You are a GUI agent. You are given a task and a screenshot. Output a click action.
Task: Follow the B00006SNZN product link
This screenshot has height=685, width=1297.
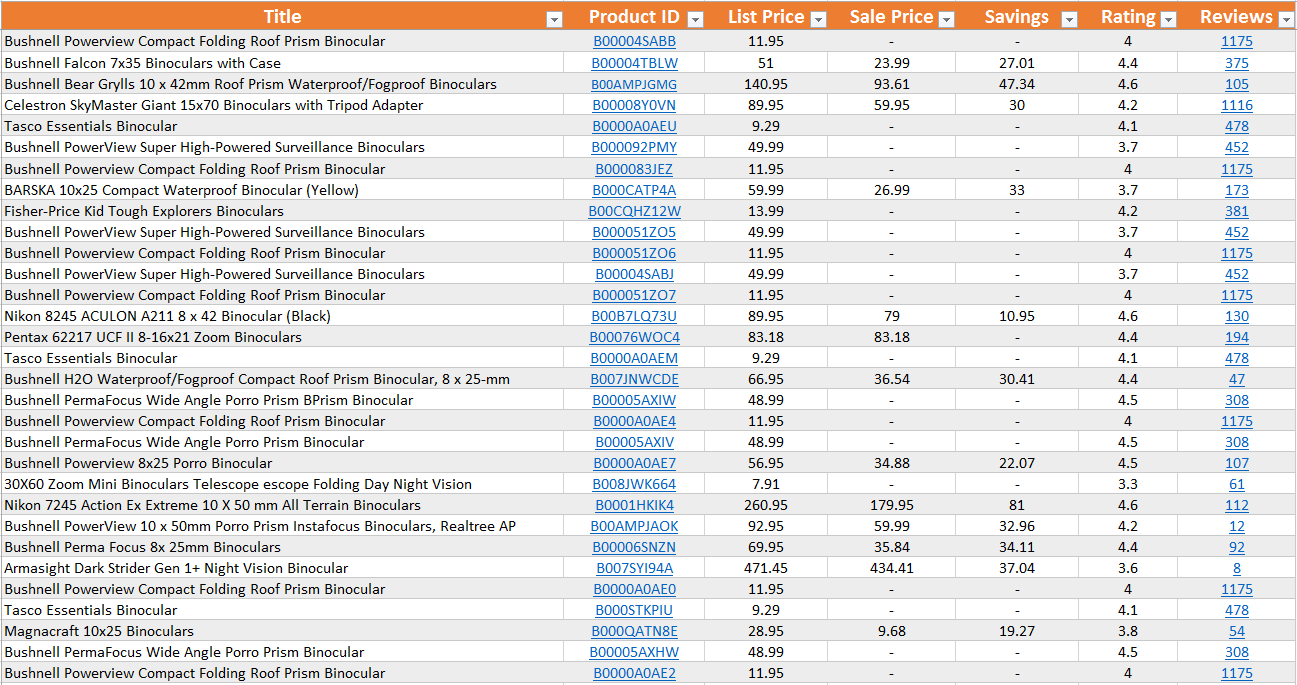coord(635,547)
